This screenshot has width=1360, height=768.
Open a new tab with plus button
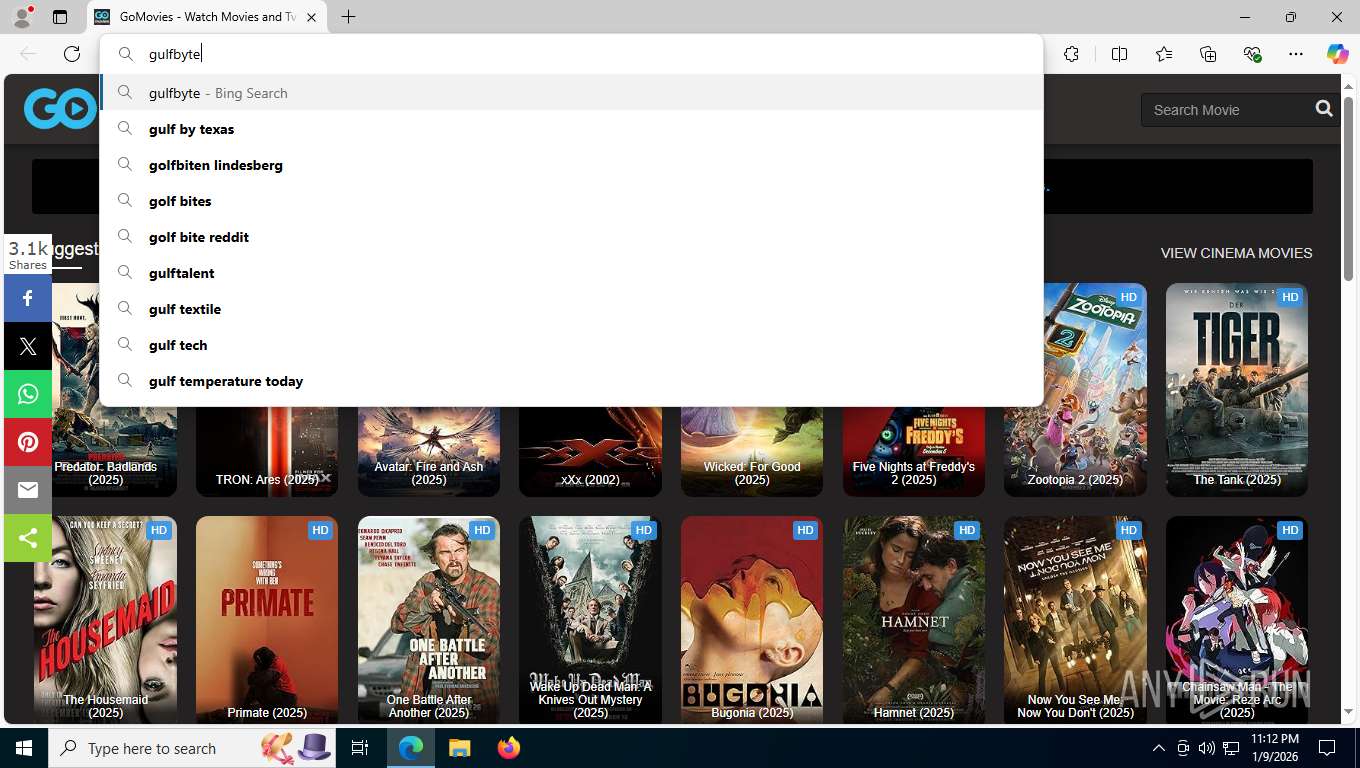coord(348,17)
